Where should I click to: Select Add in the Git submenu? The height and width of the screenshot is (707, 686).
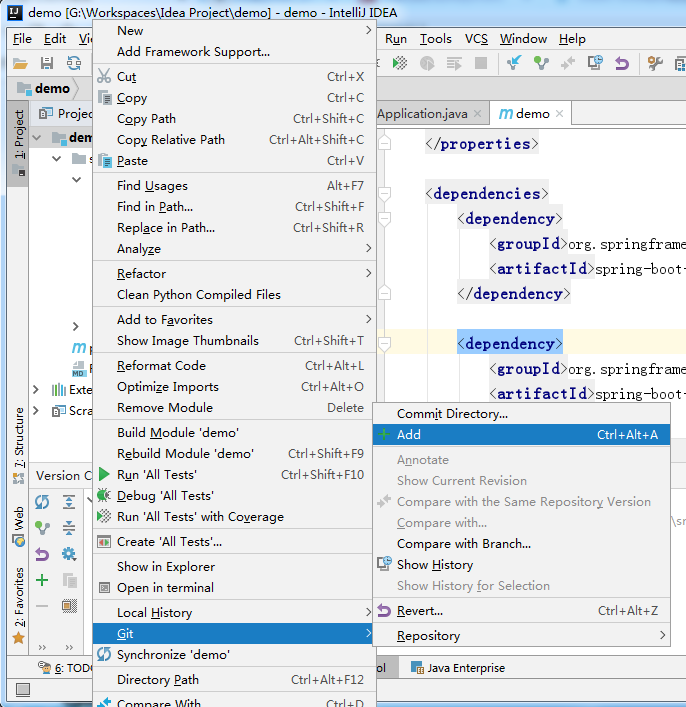pyautogui.click(x=521, y=435)
